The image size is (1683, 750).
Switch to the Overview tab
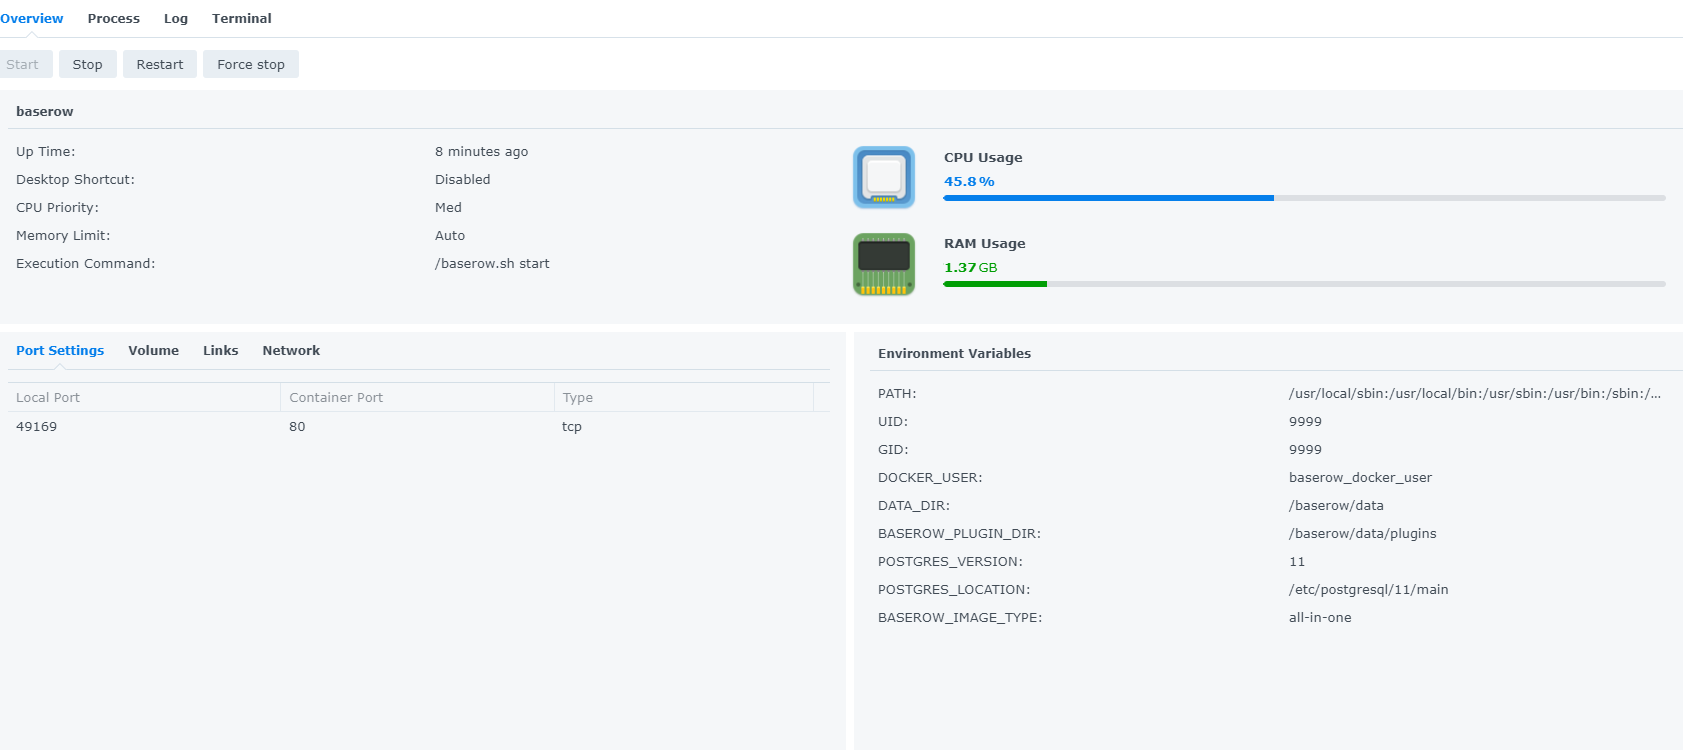point(31,18)
